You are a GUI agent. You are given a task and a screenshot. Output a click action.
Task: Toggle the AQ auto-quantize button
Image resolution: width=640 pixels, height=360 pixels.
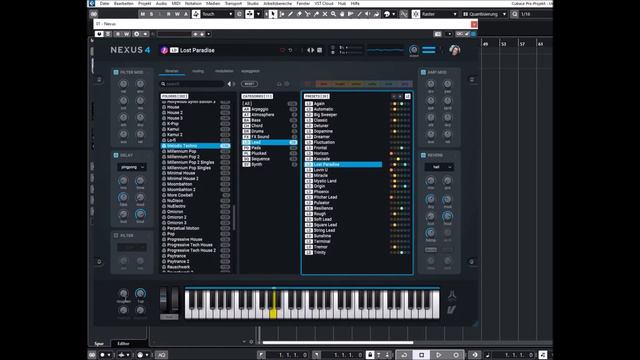point(162,355)
